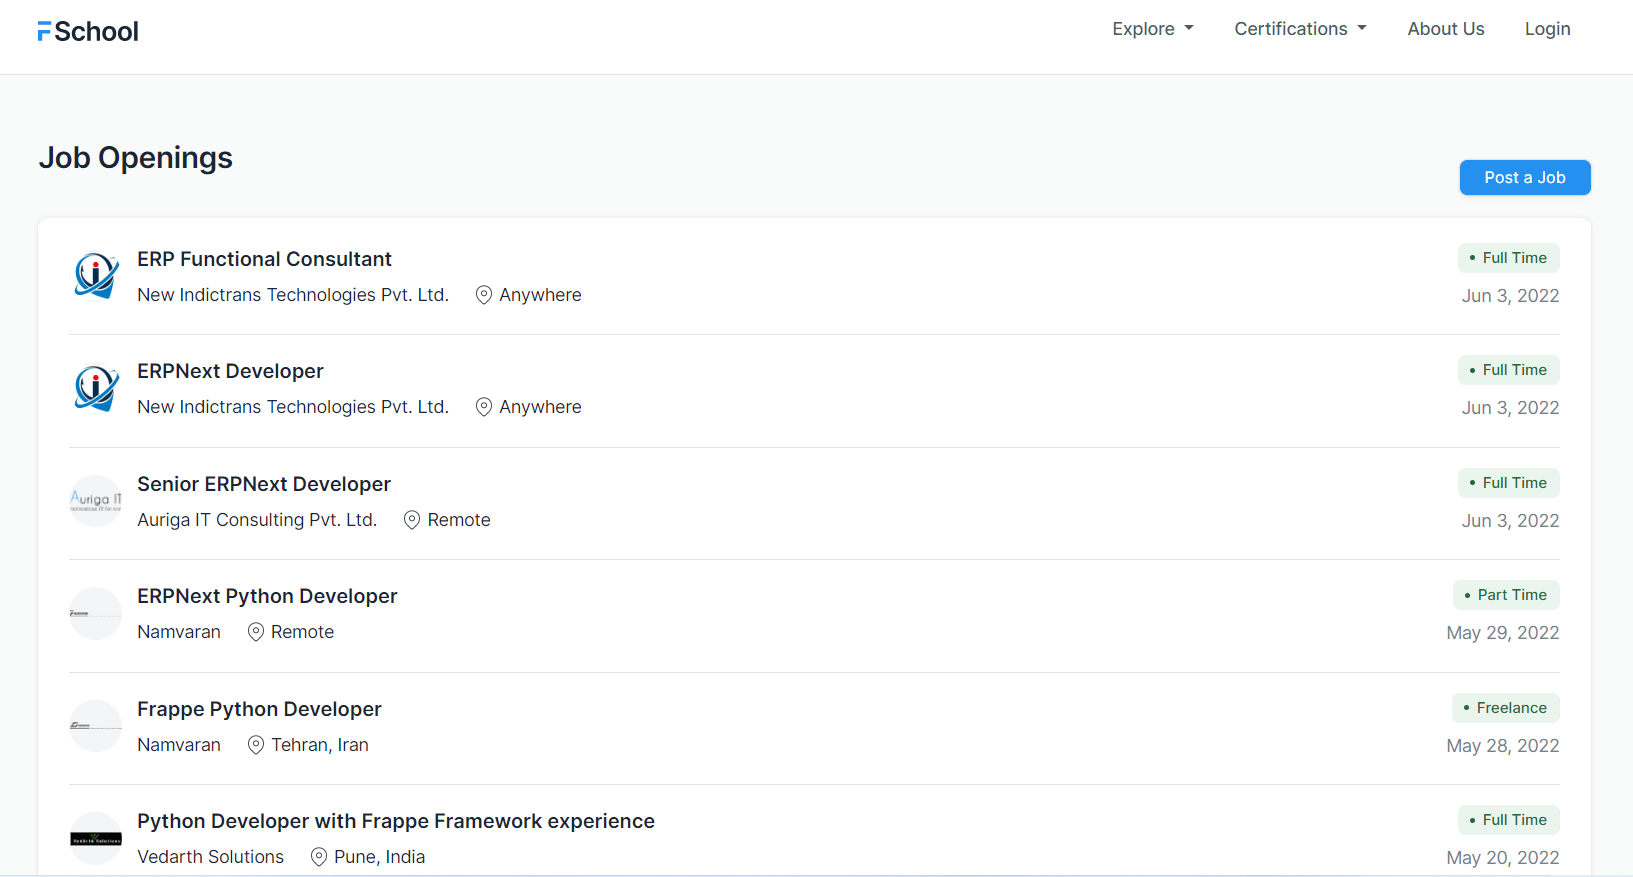The width and height of the screenshot is (1633, 877).
Task: Click the Job Openings heading
Action: [x=136, y=158]
